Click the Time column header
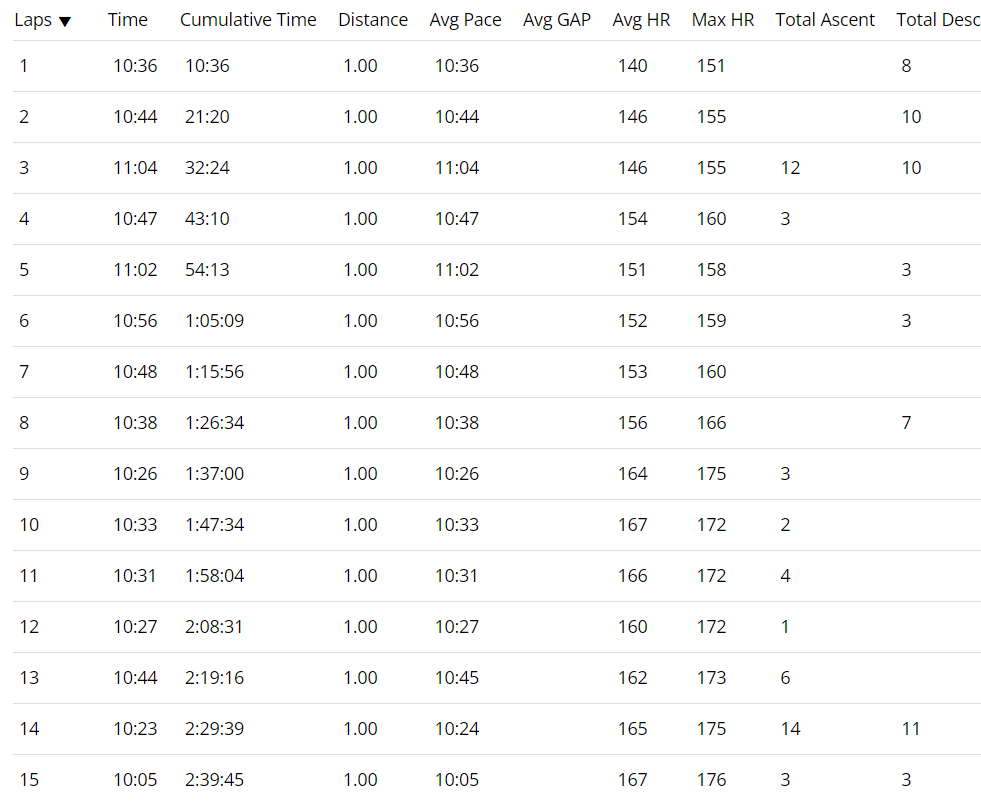981x804 pixels. [128, 20]
